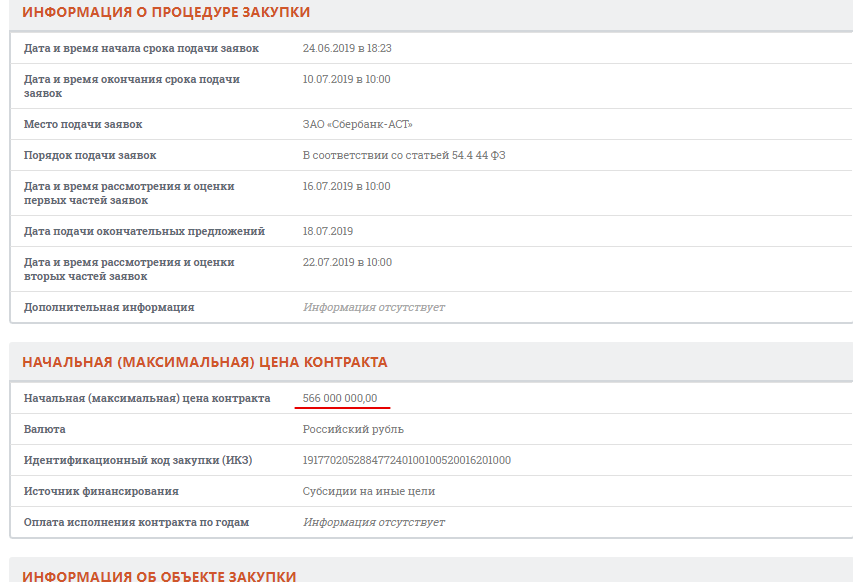Click 'В соответствии со статьей 54.4 44 ФЗ'
The height and width of the screenshot is (582, 853).
point(404,156)
